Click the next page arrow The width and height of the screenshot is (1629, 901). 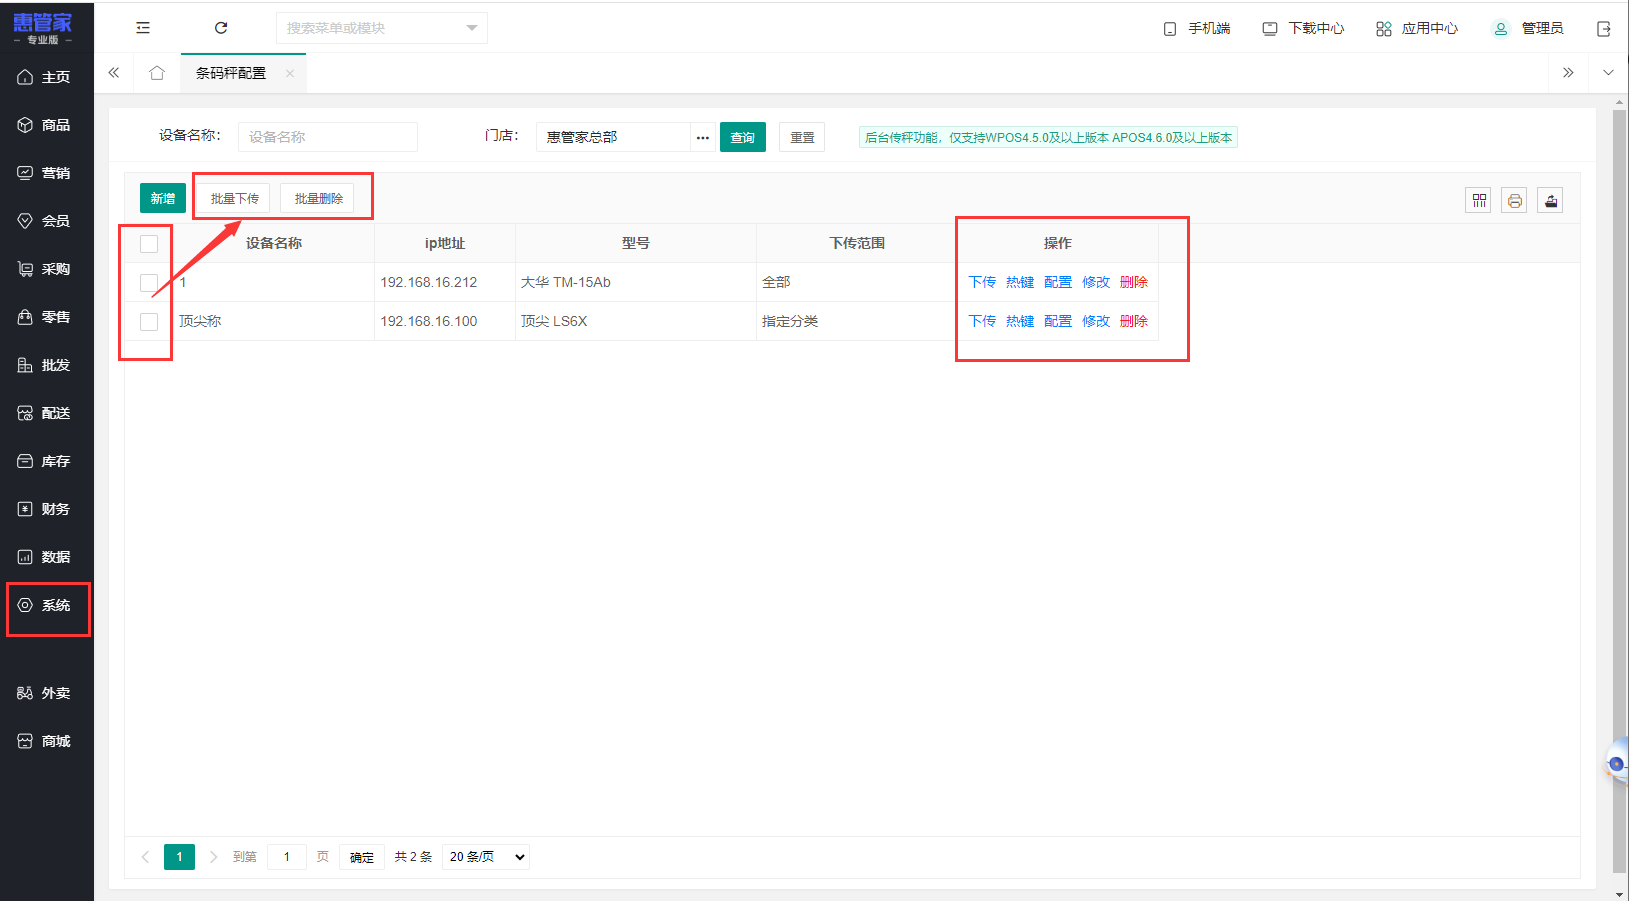[213, 857]
